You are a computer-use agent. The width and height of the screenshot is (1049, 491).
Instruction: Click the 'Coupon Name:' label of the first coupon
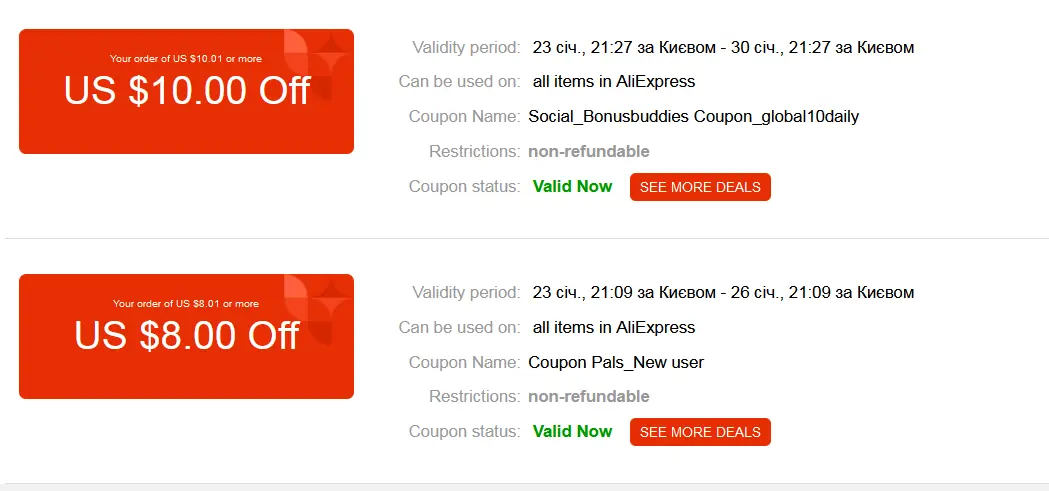[x=464, y=117]
